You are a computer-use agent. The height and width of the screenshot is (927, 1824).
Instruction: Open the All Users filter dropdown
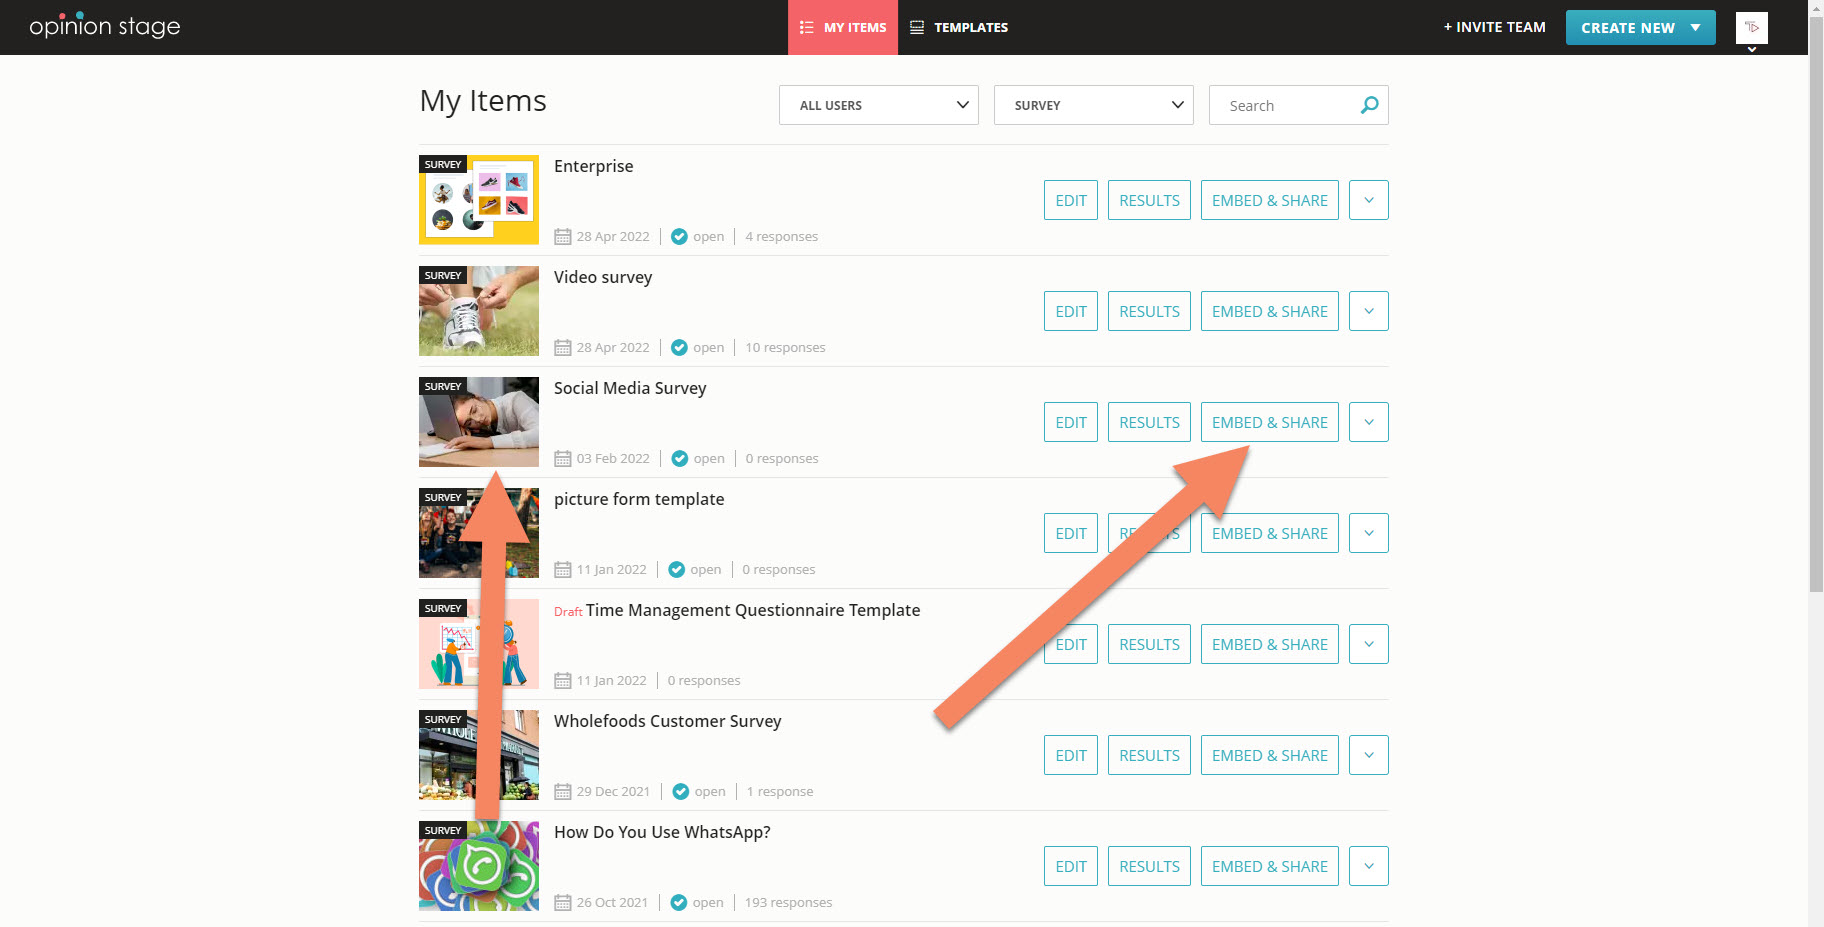click(x=879, y=105)
